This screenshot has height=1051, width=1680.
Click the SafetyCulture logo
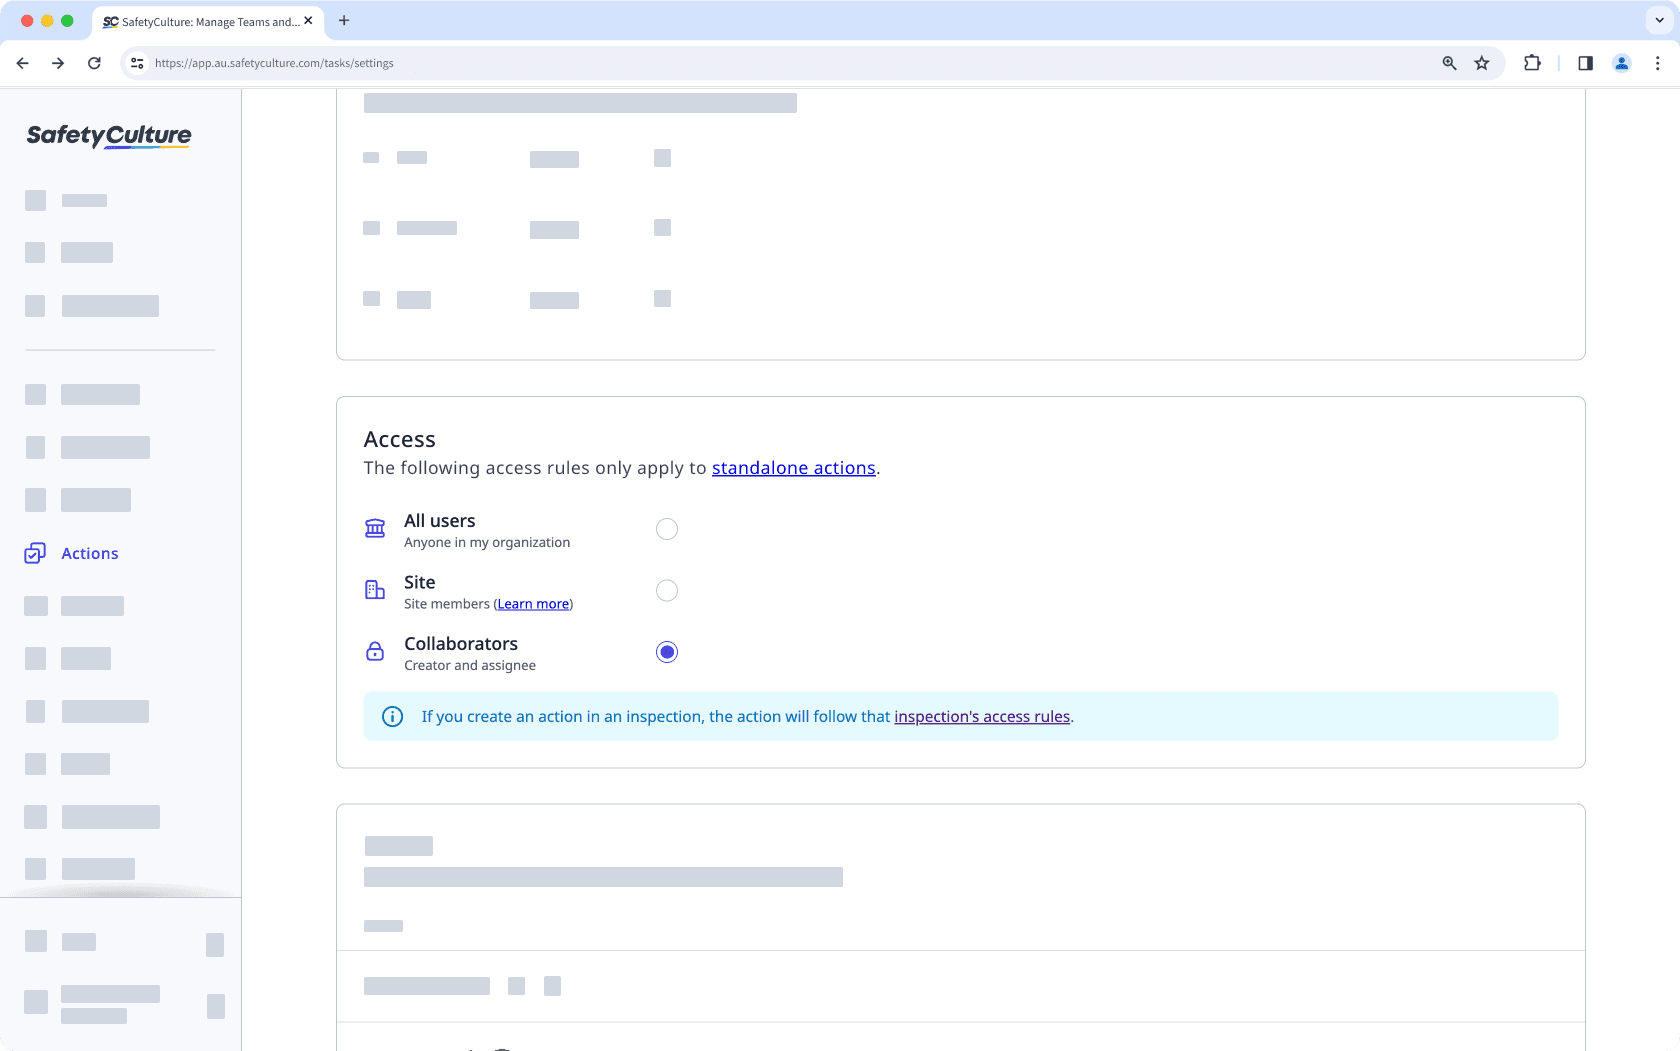click(x=108, y=136)
